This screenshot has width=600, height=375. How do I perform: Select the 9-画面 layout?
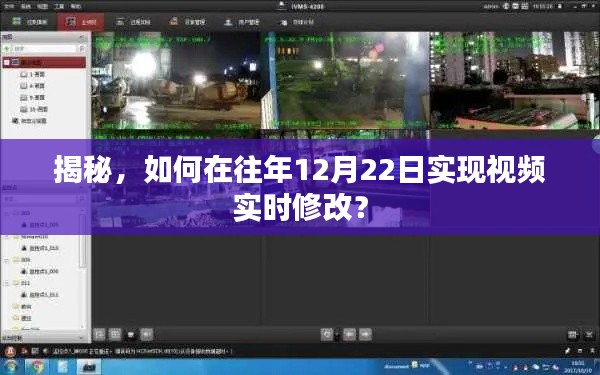(x=33, y=98)
